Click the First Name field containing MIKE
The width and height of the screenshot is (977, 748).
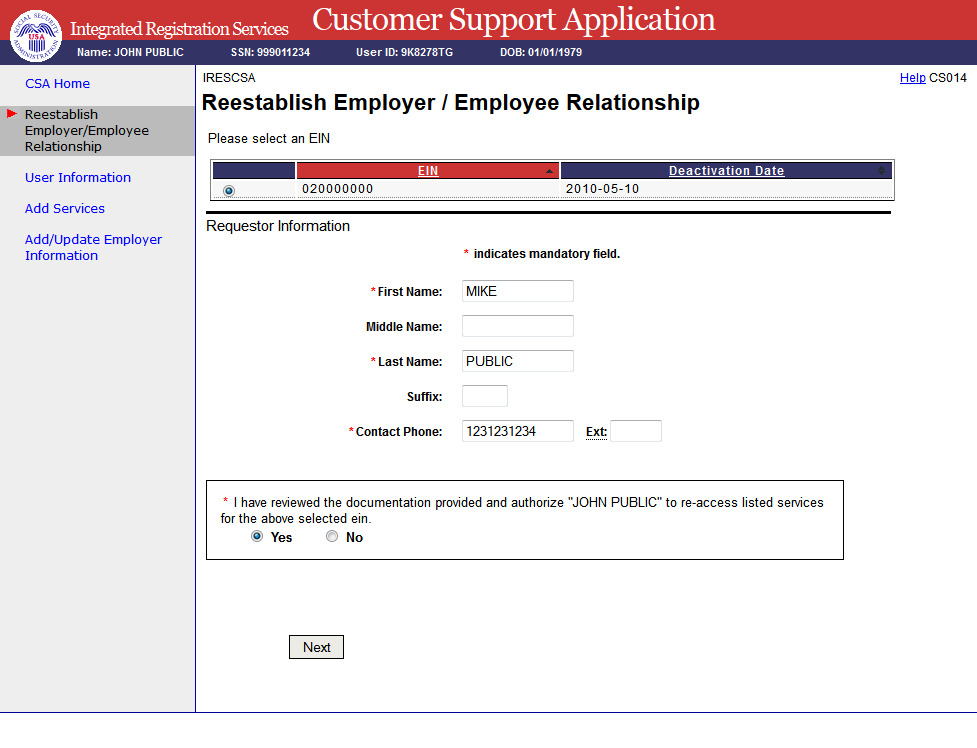517,291
